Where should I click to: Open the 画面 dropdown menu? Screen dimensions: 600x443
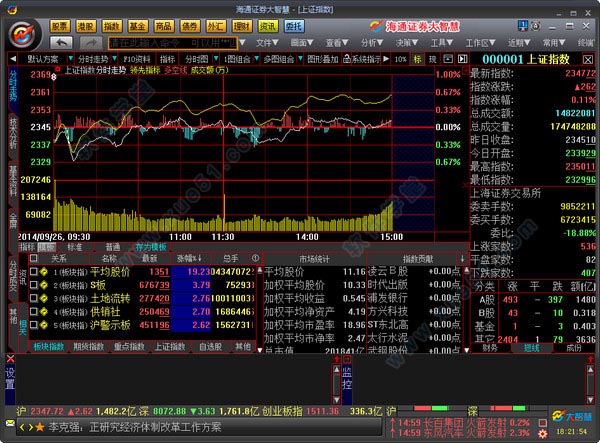(301, 43)
